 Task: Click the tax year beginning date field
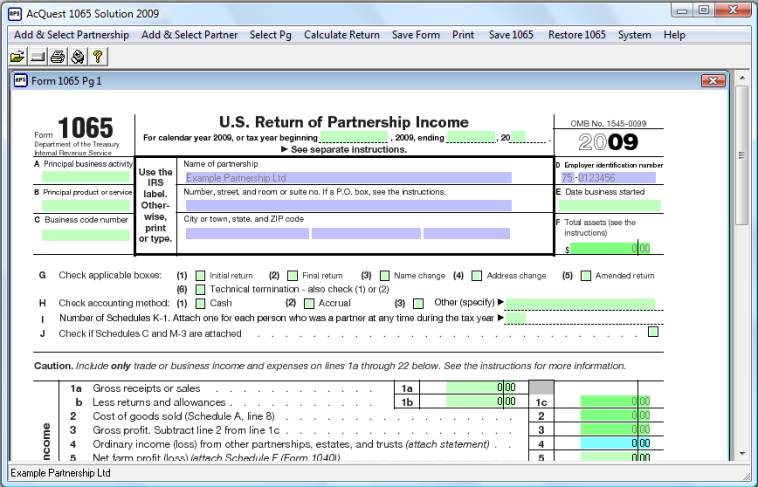(353, 137)
